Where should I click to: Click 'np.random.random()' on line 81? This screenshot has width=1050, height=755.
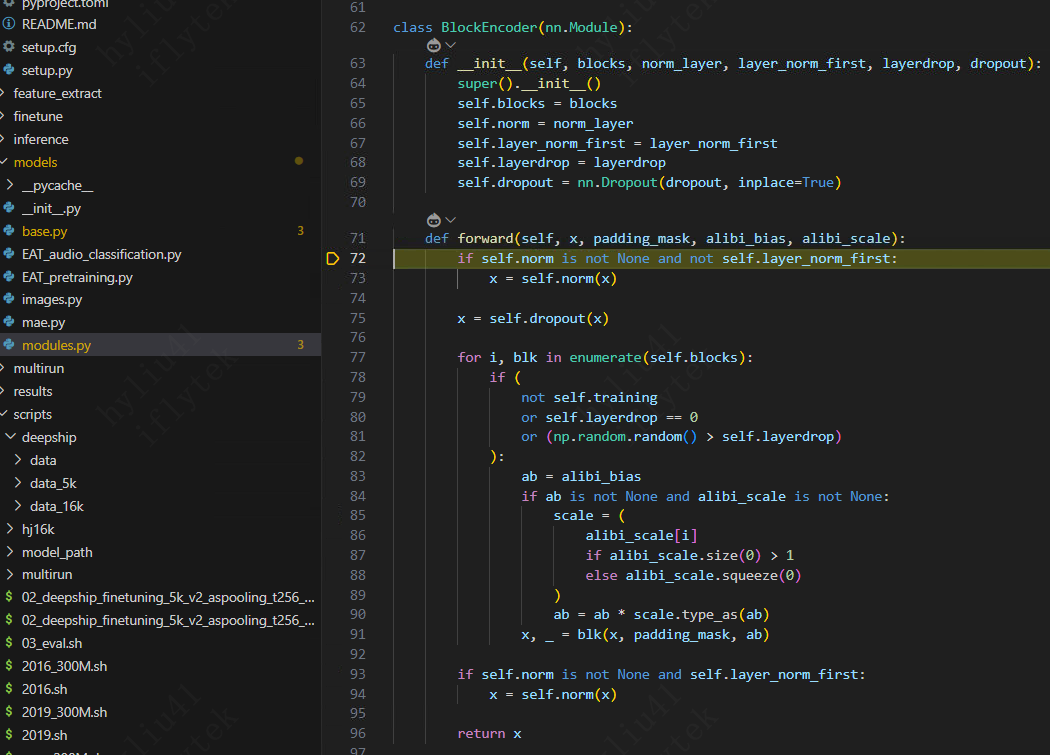625,436
